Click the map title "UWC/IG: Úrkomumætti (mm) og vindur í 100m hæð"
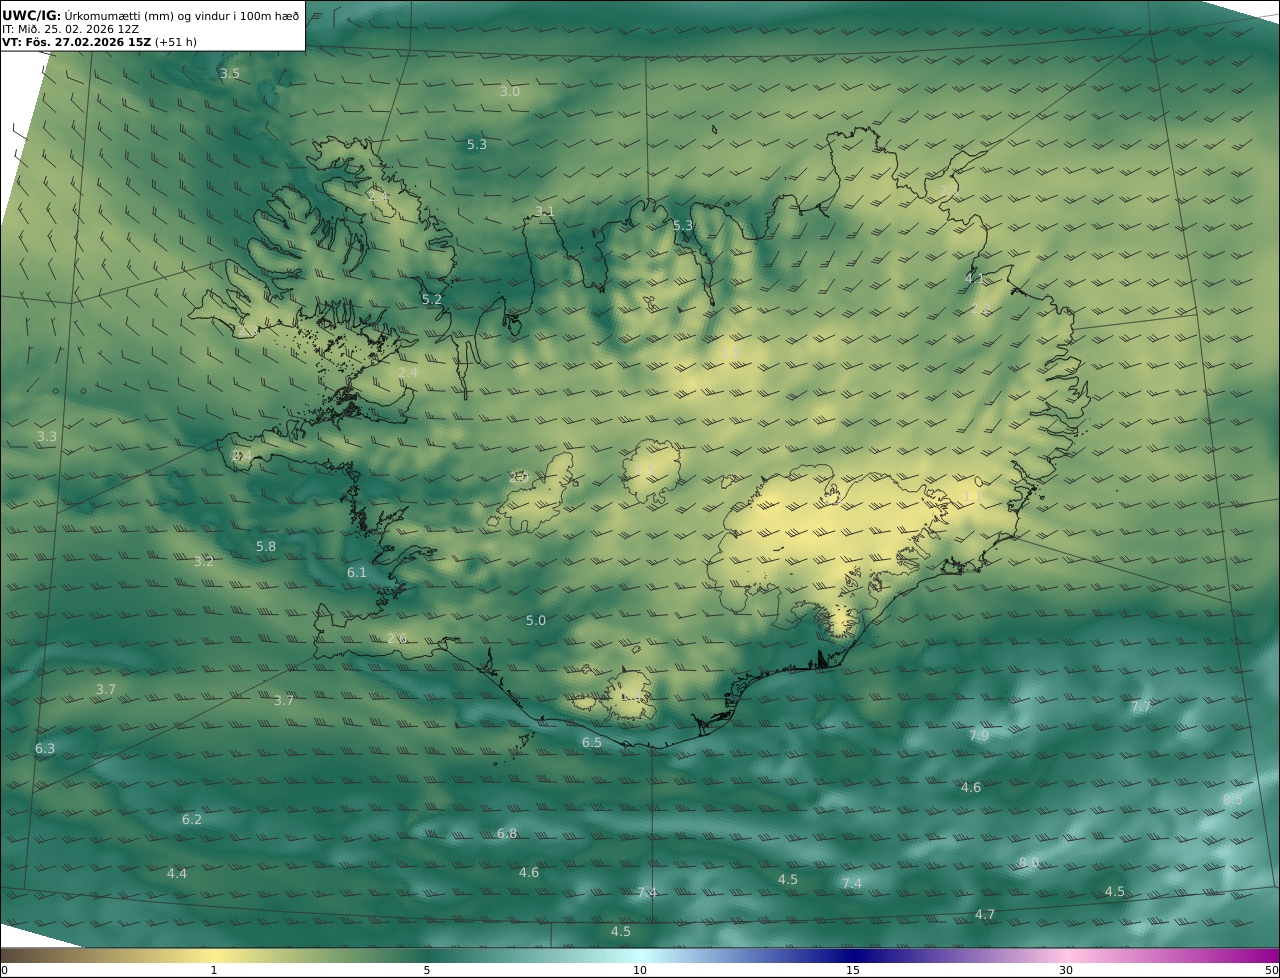Screen dimensions: 1280x978 tap(151, 15)
